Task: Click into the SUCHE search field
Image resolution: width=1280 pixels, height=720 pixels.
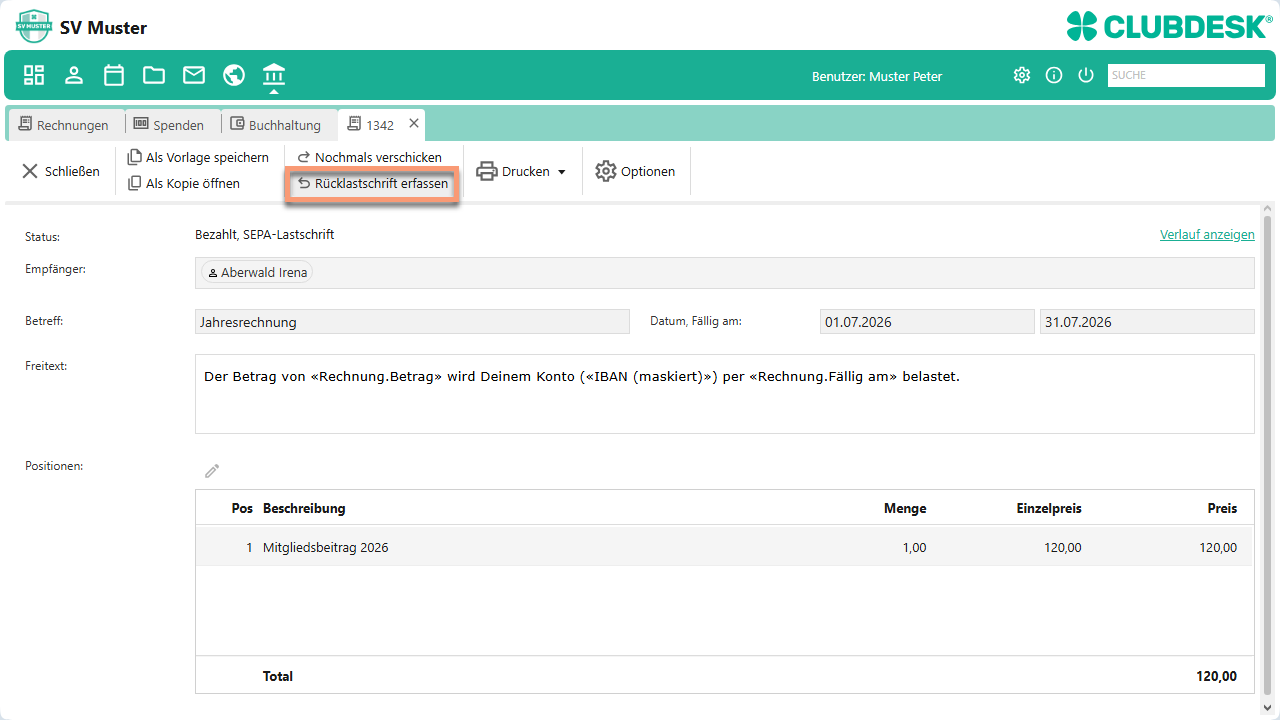Action: (x=1186, y=75)
